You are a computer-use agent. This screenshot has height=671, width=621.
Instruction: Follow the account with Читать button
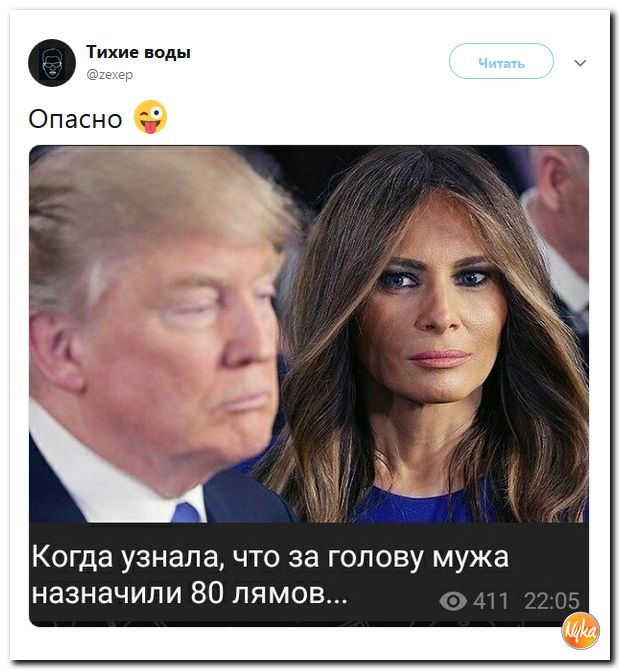click(x=501, y=61)
